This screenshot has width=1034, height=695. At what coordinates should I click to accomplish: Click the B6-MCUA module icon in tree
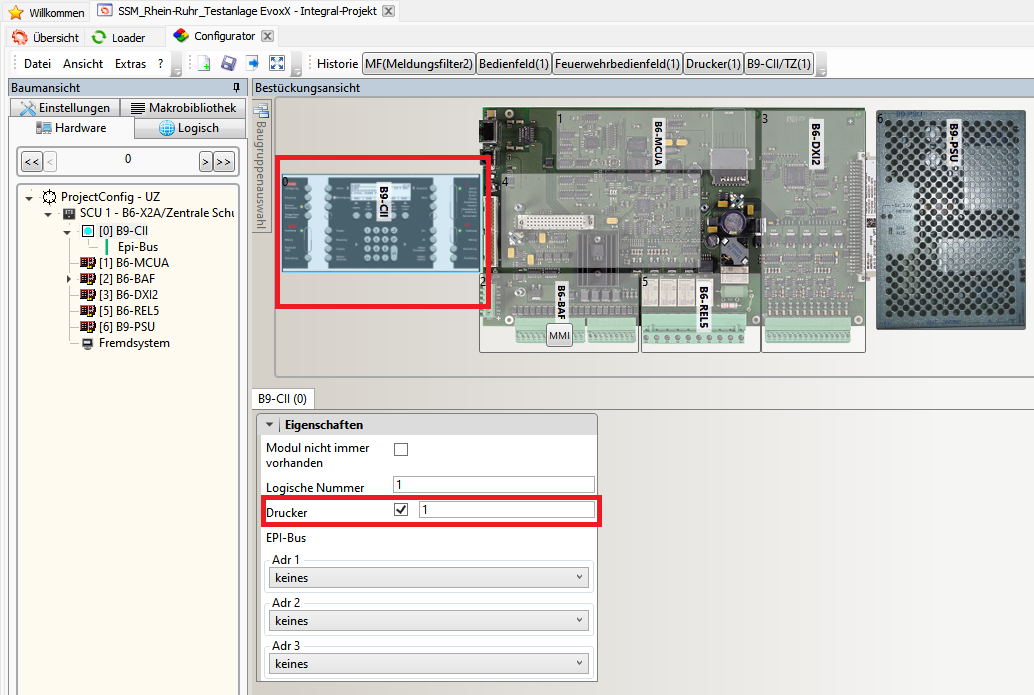(x=88, y=262)
